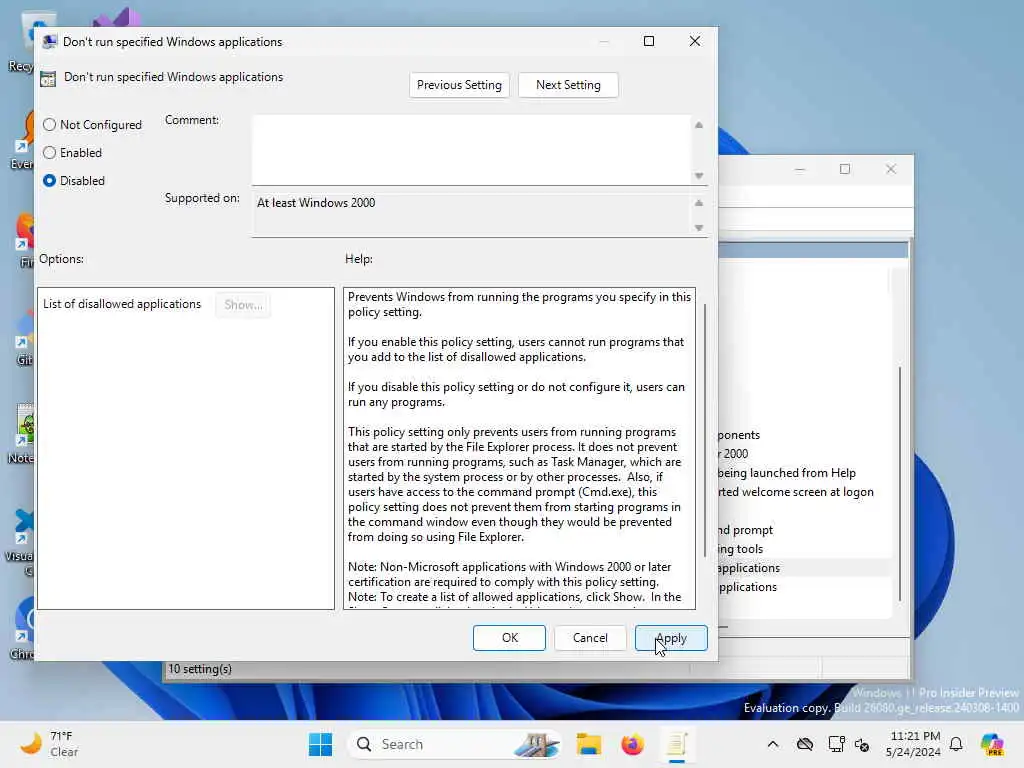1024x768 pixels.
Task: Click the greyed Show... button
Action: (243, 305)
